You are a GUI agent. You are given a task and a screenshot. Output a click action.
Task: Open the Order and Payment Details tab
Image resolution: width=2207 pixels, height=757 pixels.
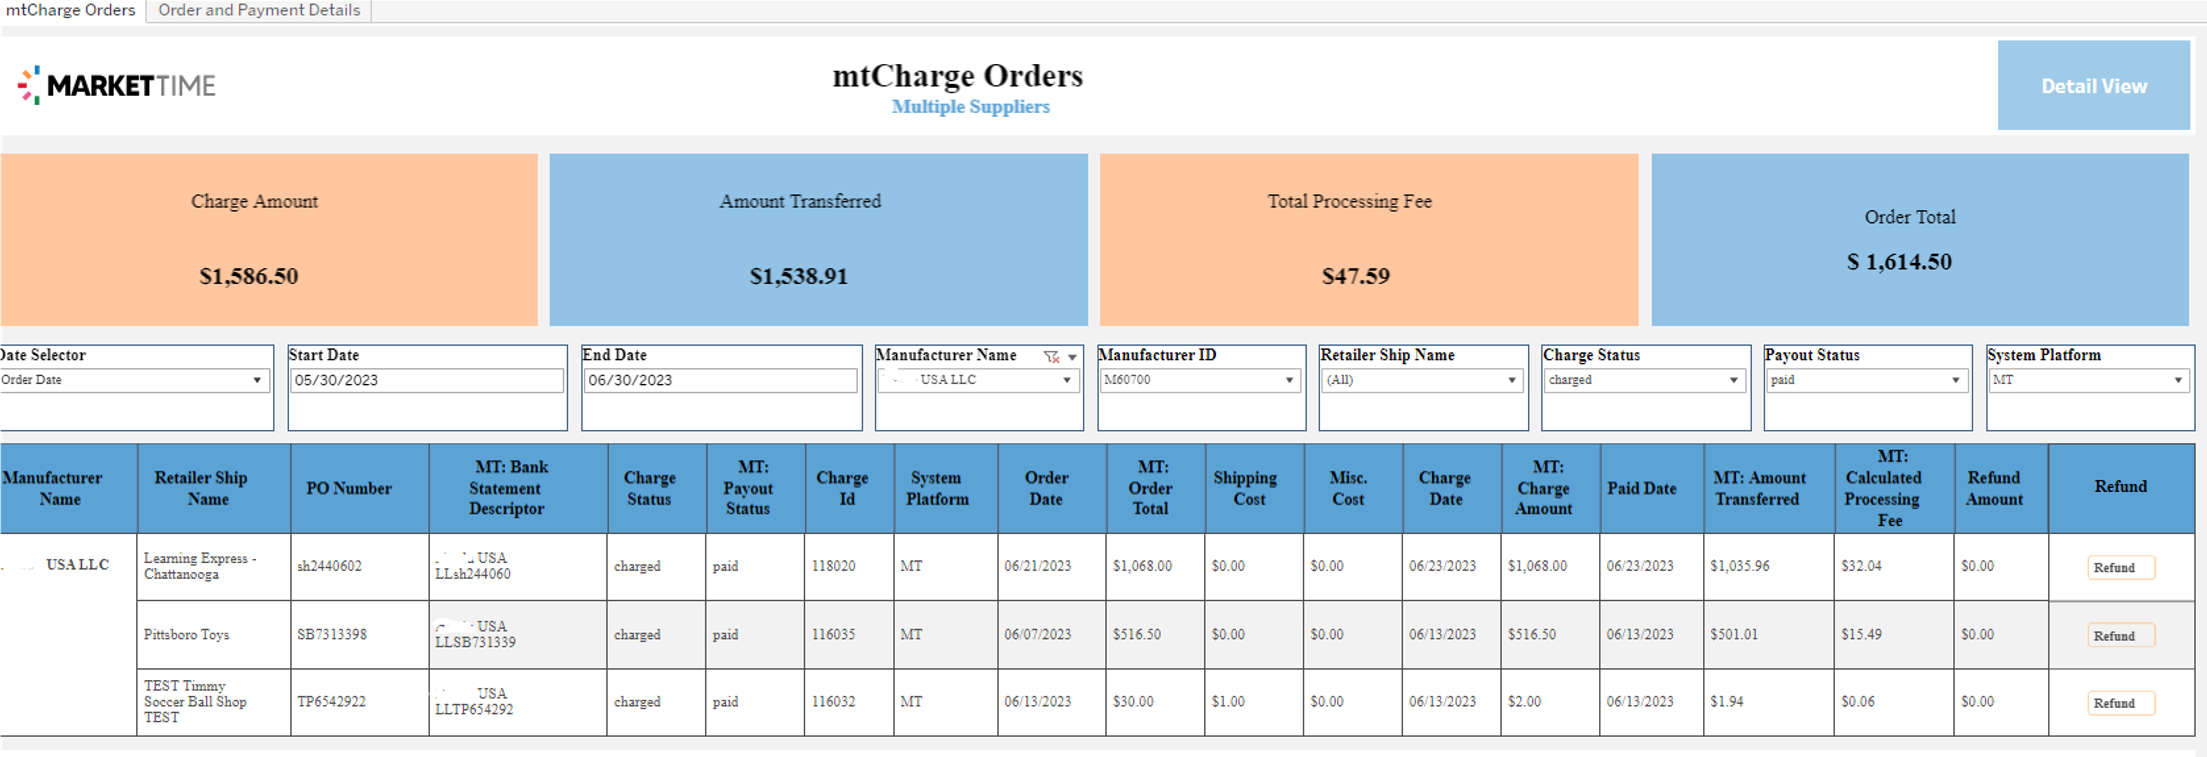(259, 10)
